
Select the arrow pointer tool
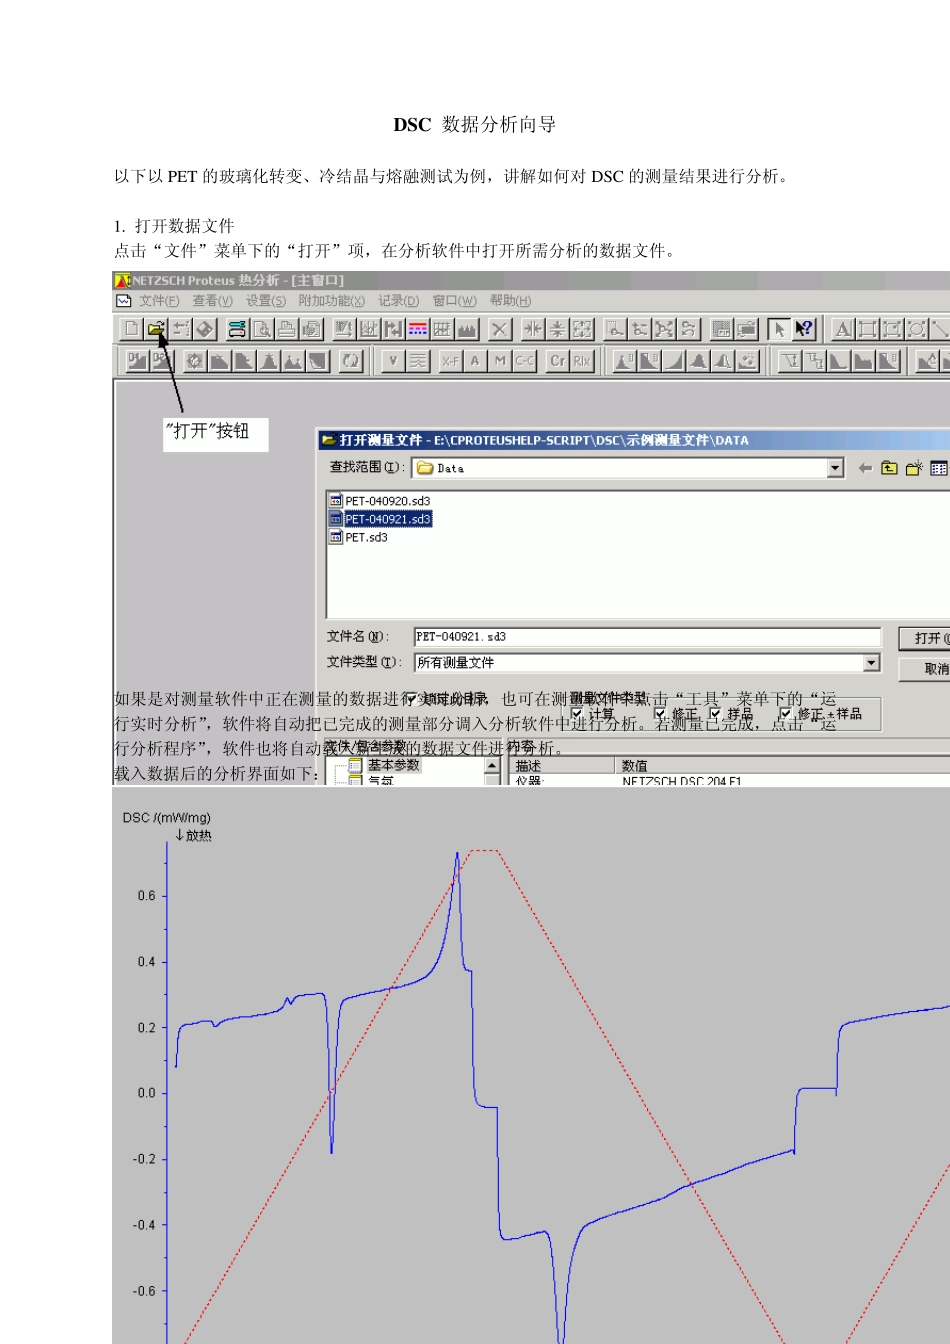click(x=779, y=328)
